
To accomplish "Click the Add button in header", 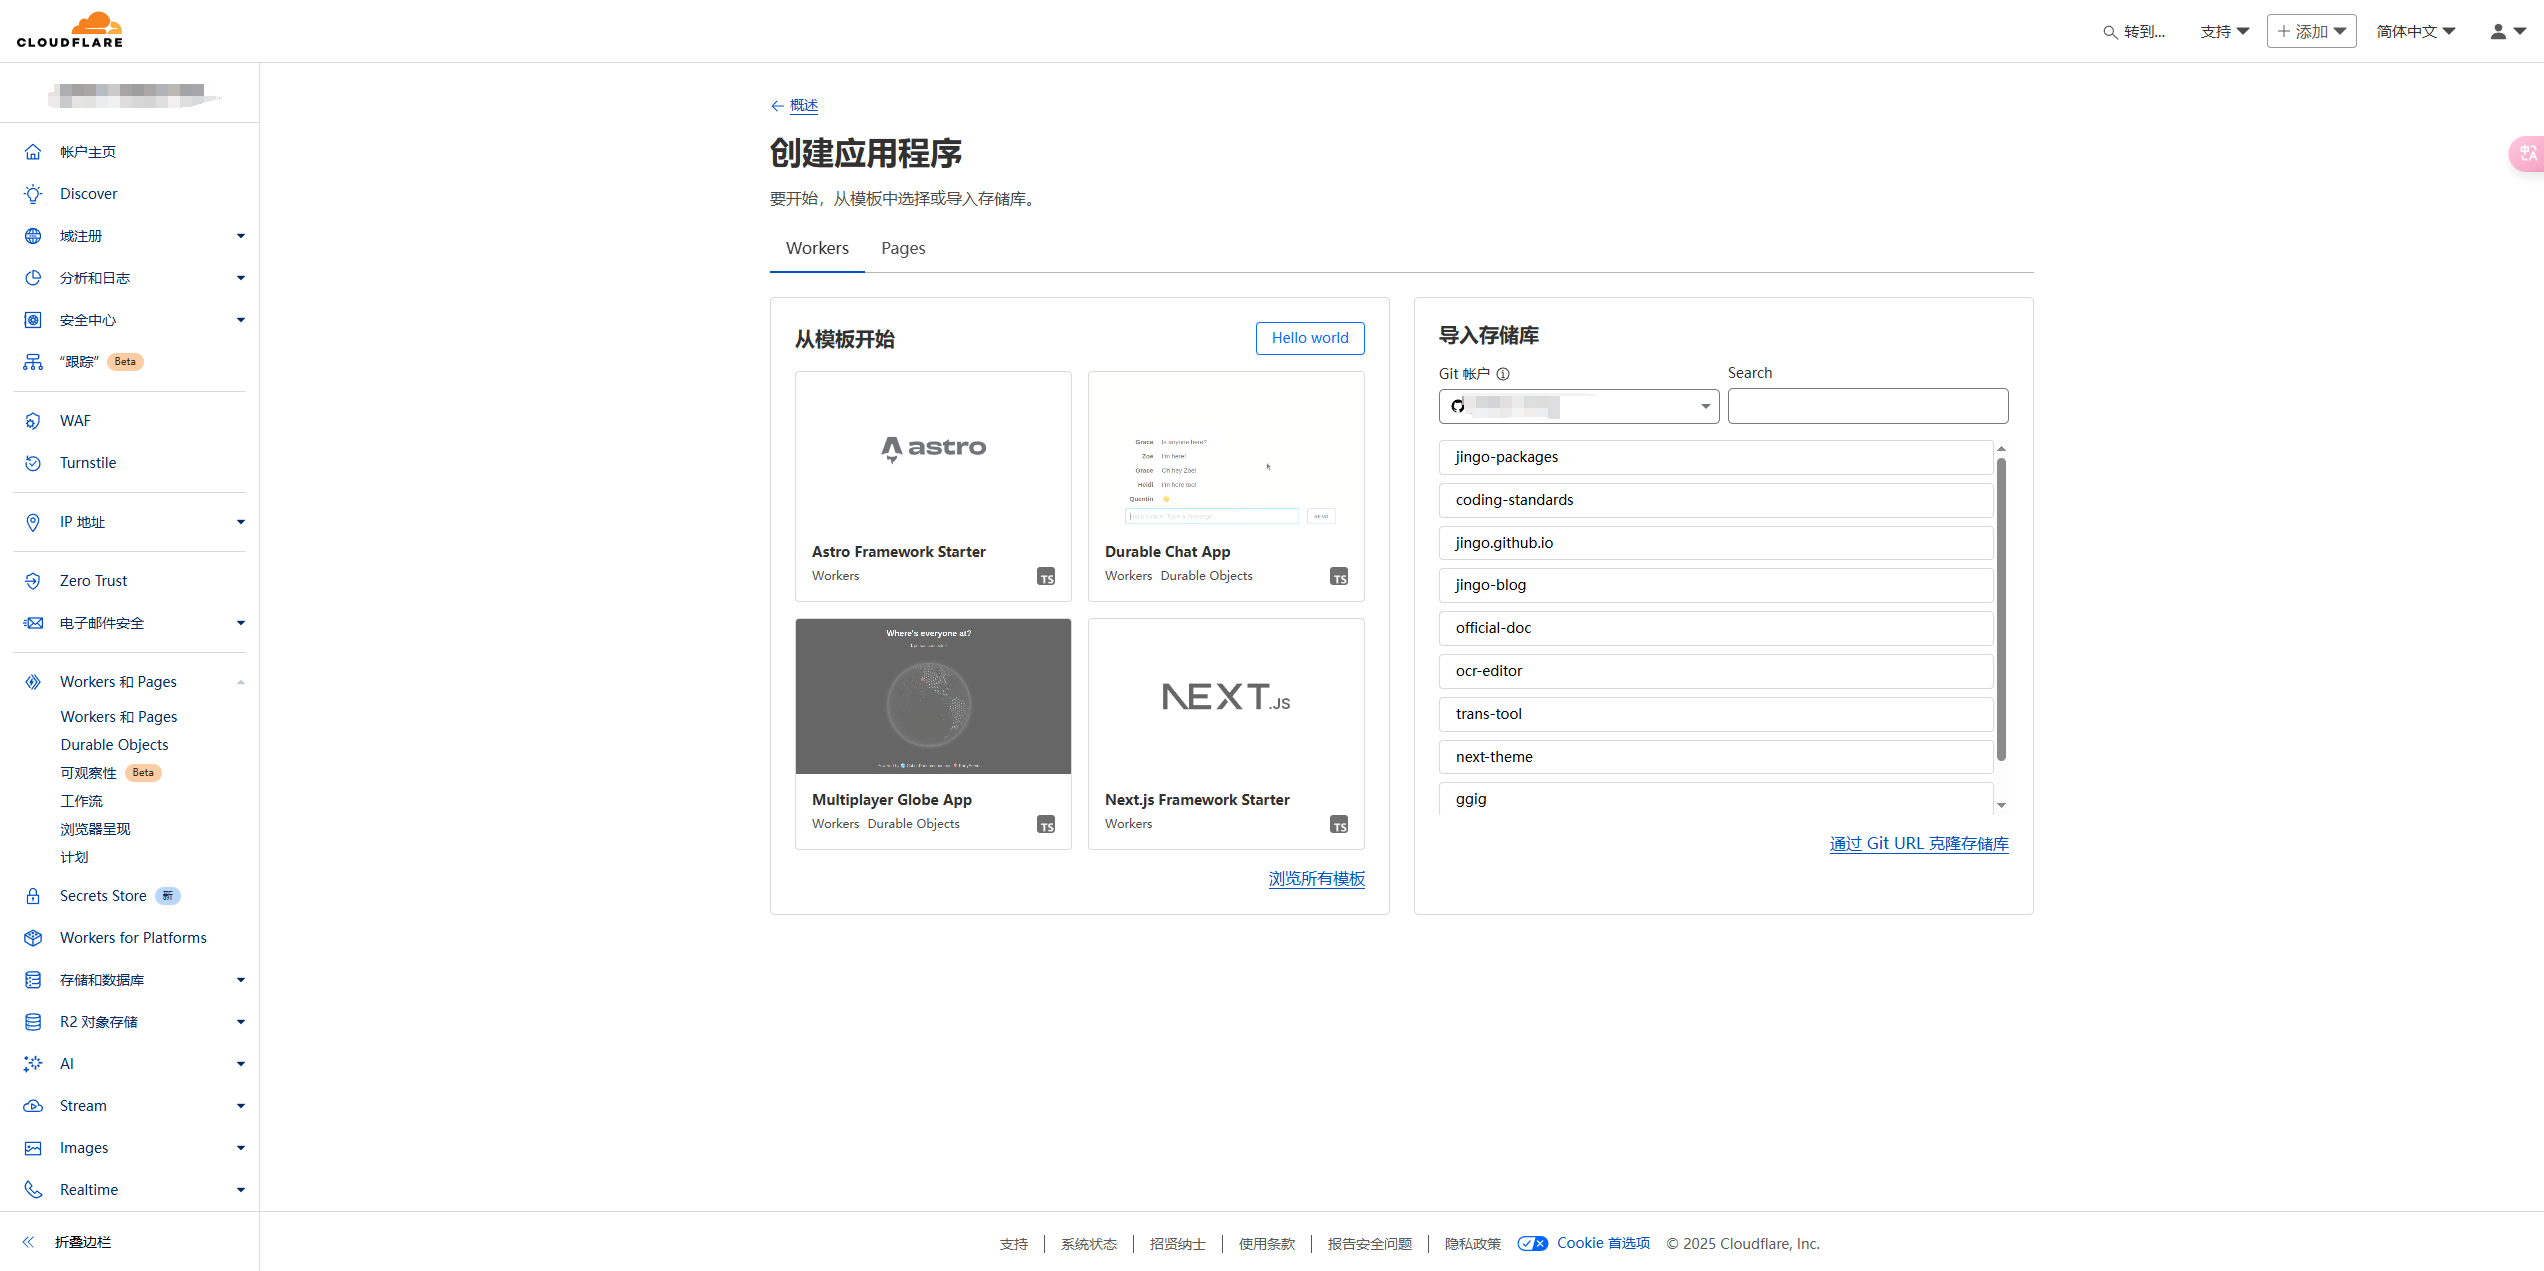I will click(2311, 31).
